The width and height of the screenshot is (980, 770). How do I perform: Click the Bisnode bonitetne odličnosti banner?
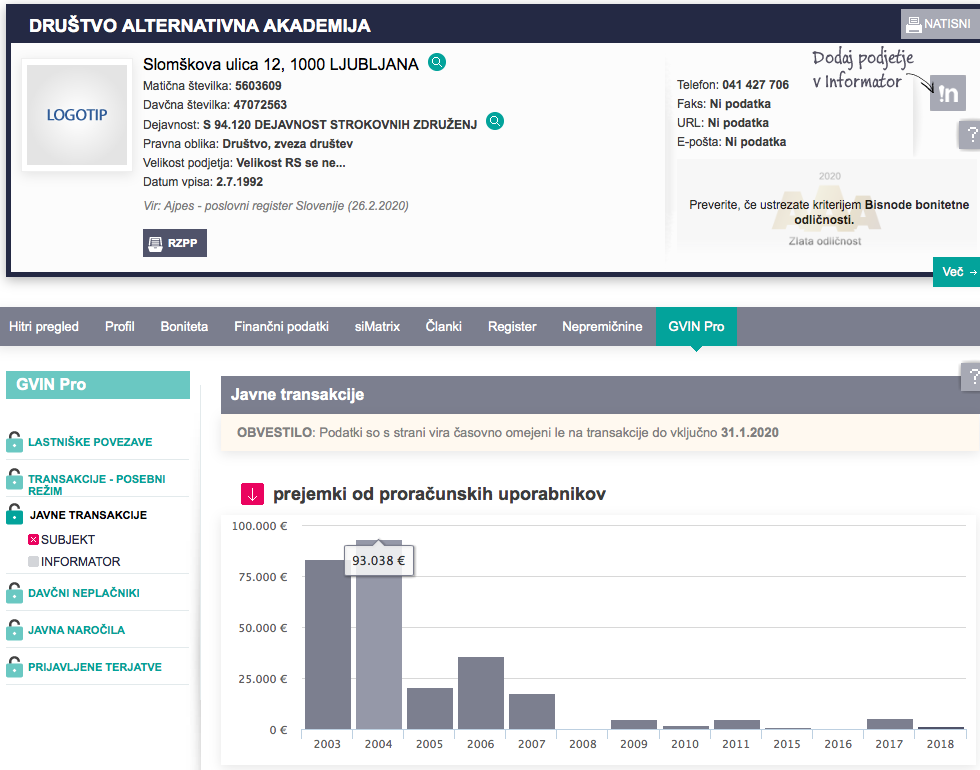[x=826, y=206]
